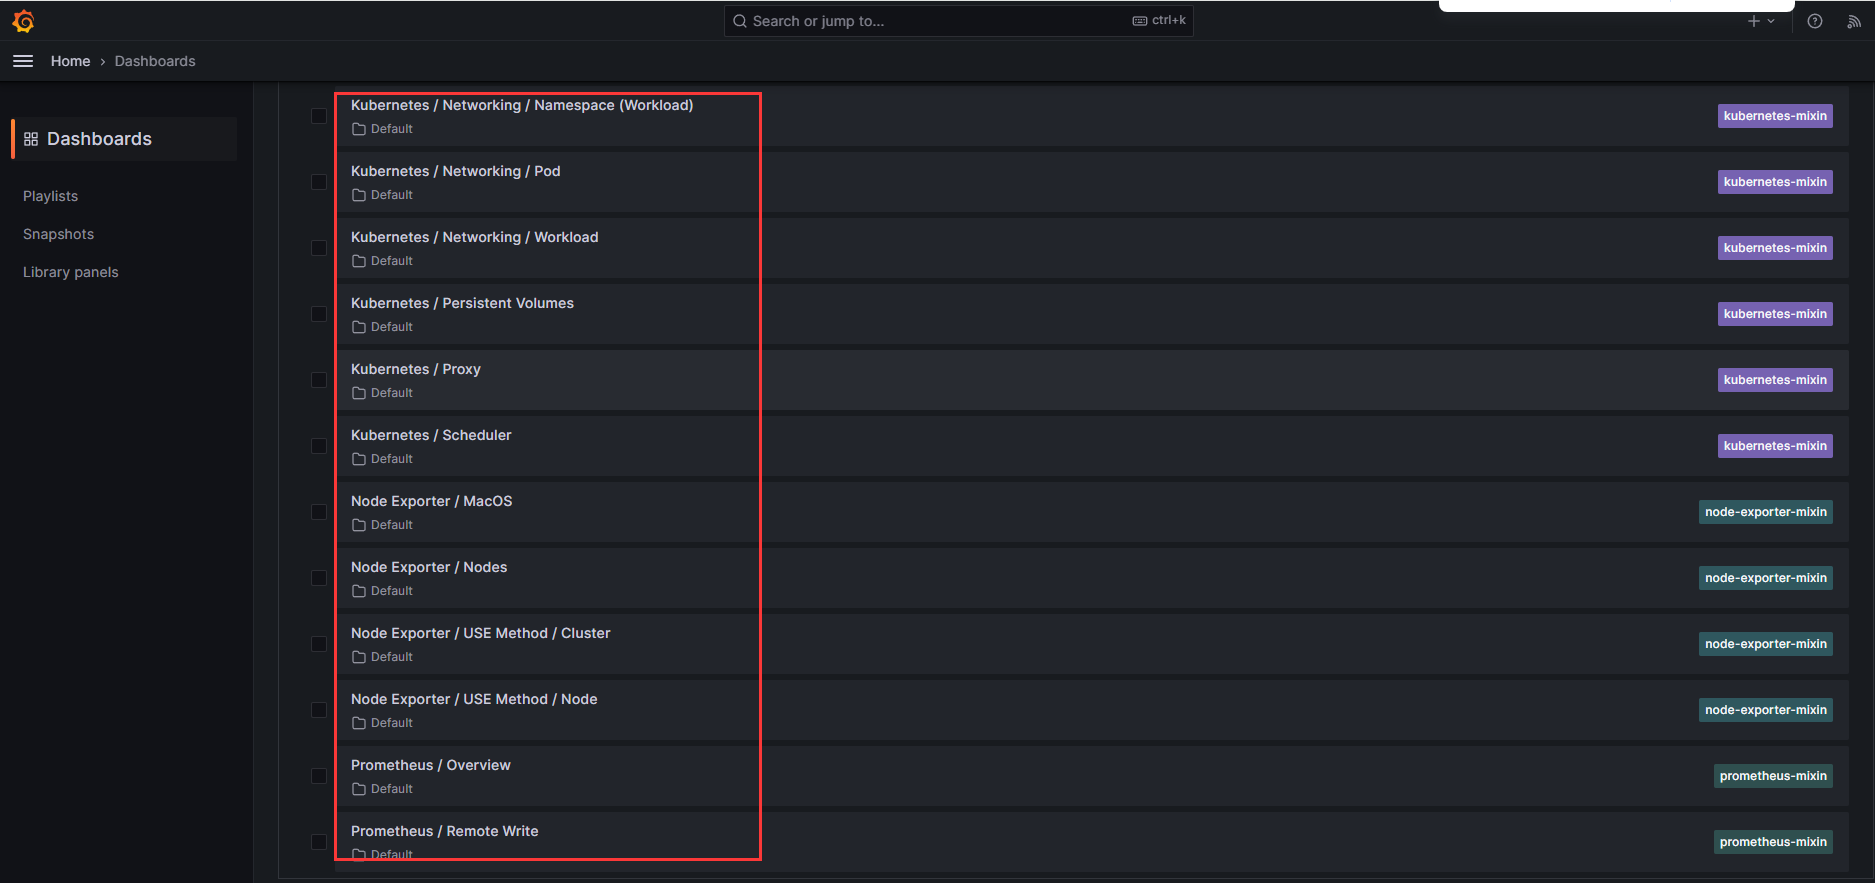Open Prometheus / Remote Write dashboard
Image resolution: width=1875 pixels, height=883 pixels.
point(444,831)
